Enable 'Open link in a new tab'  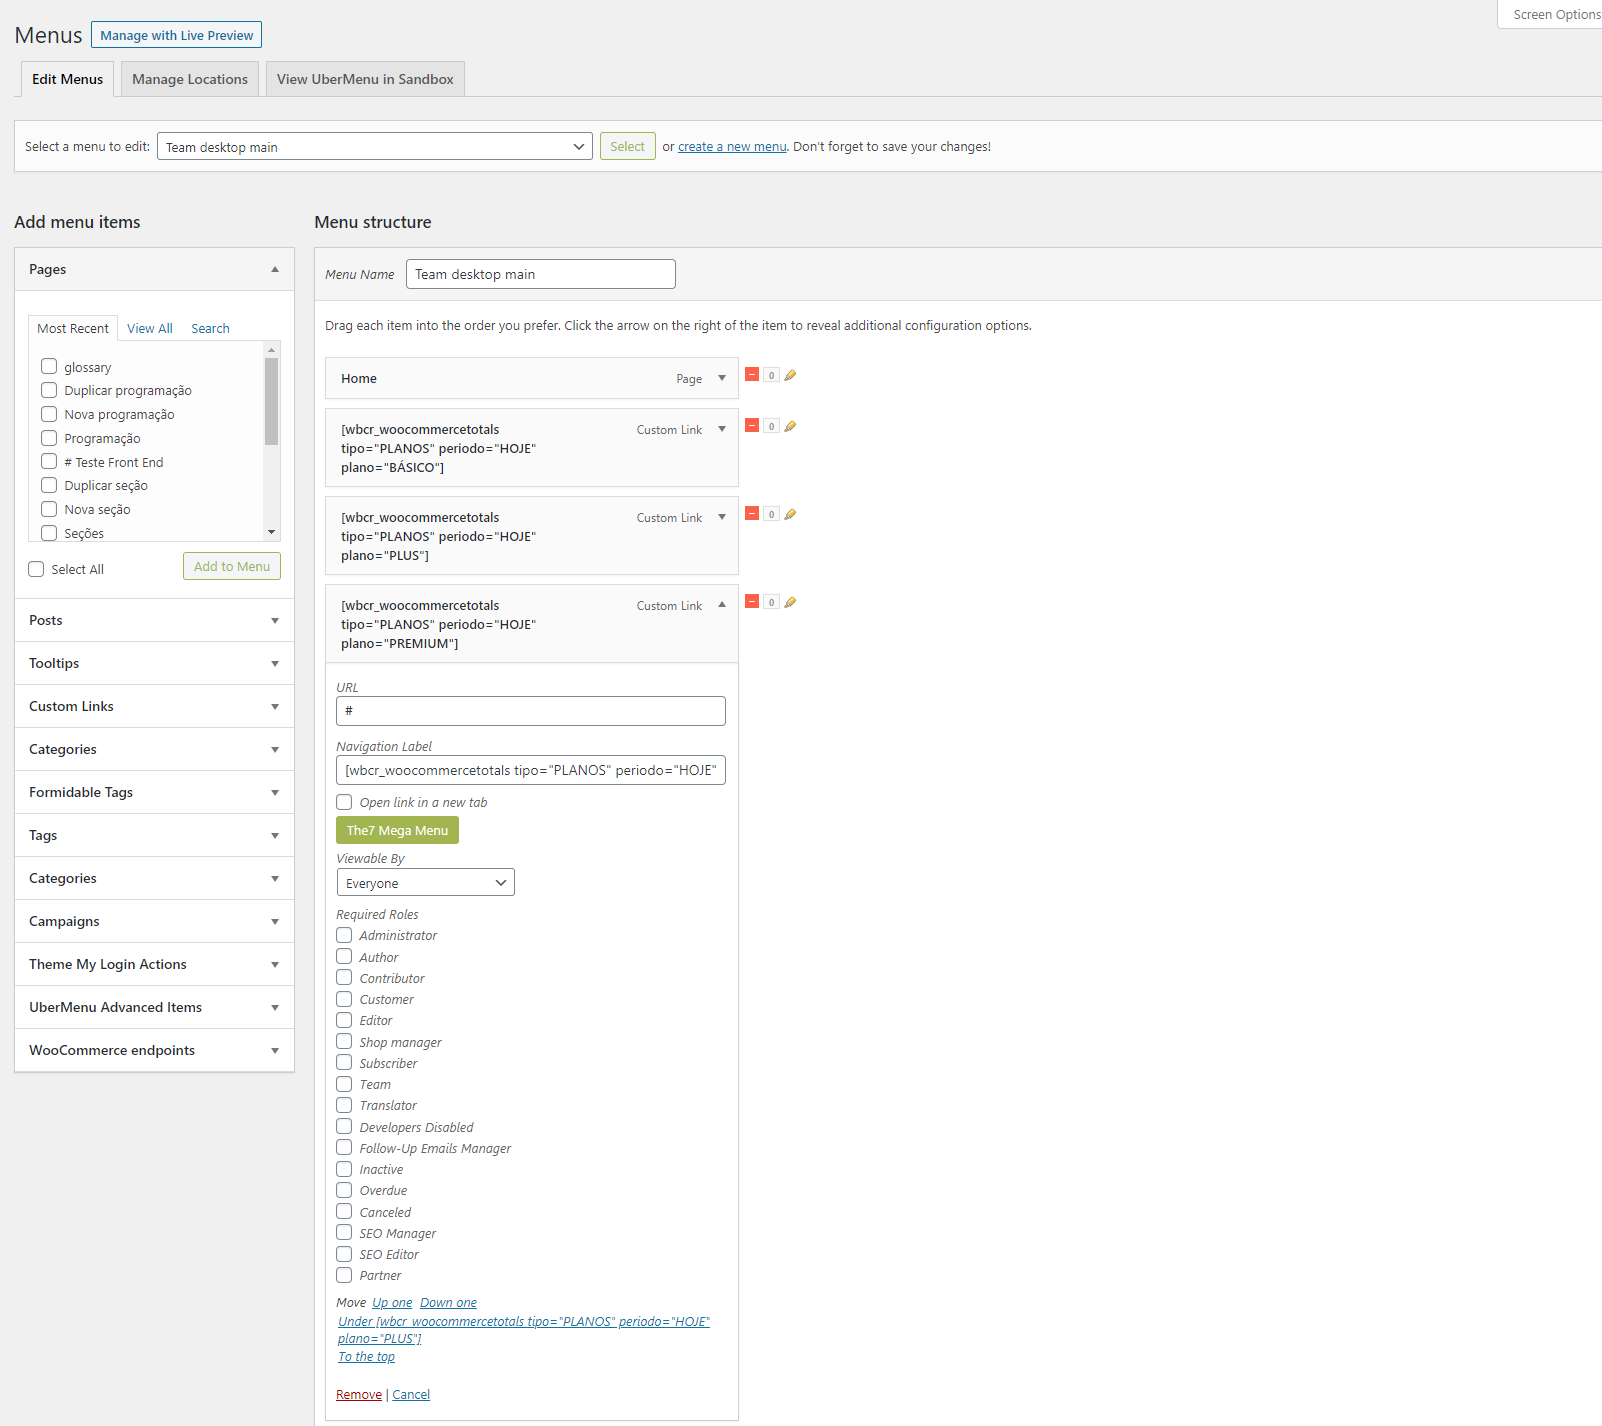point(344,802)
